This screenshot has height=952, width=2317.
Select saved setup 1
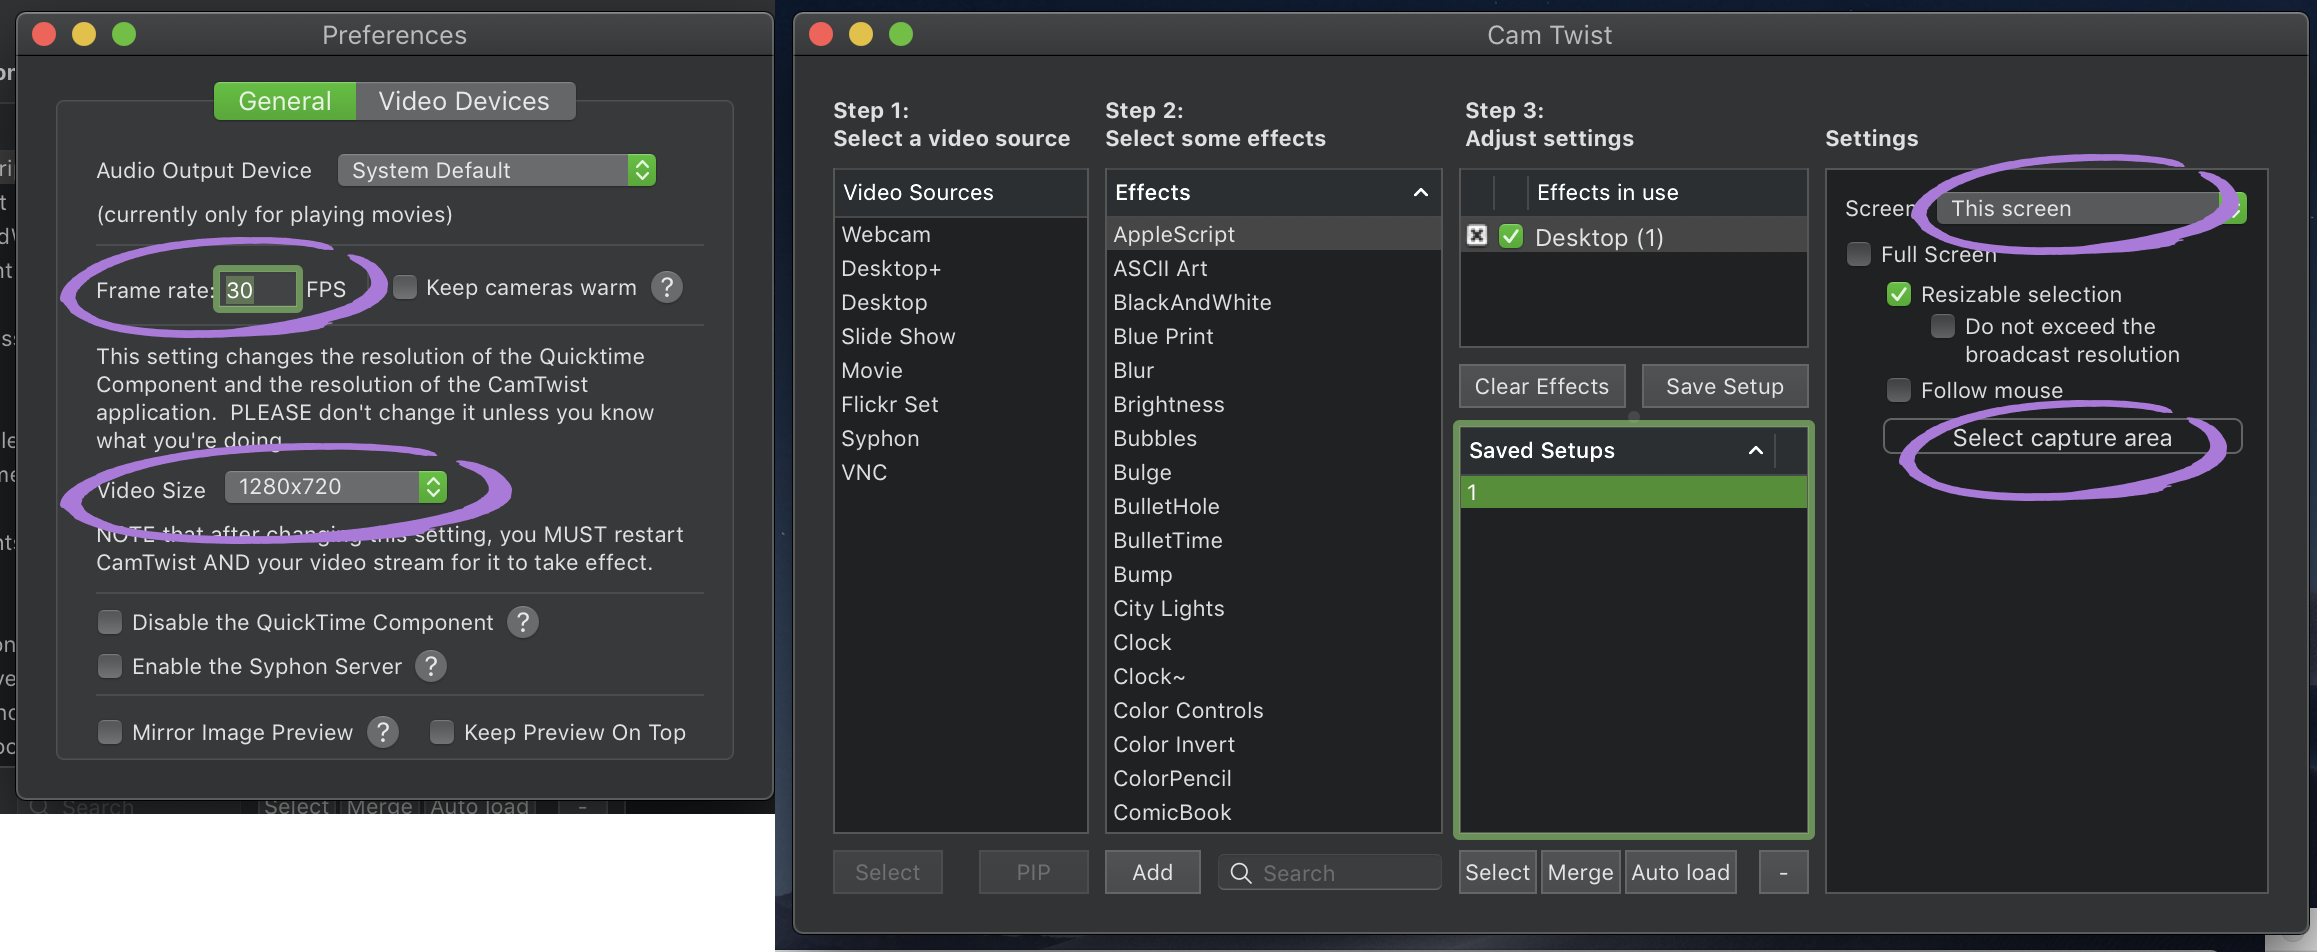point(1633,492)
